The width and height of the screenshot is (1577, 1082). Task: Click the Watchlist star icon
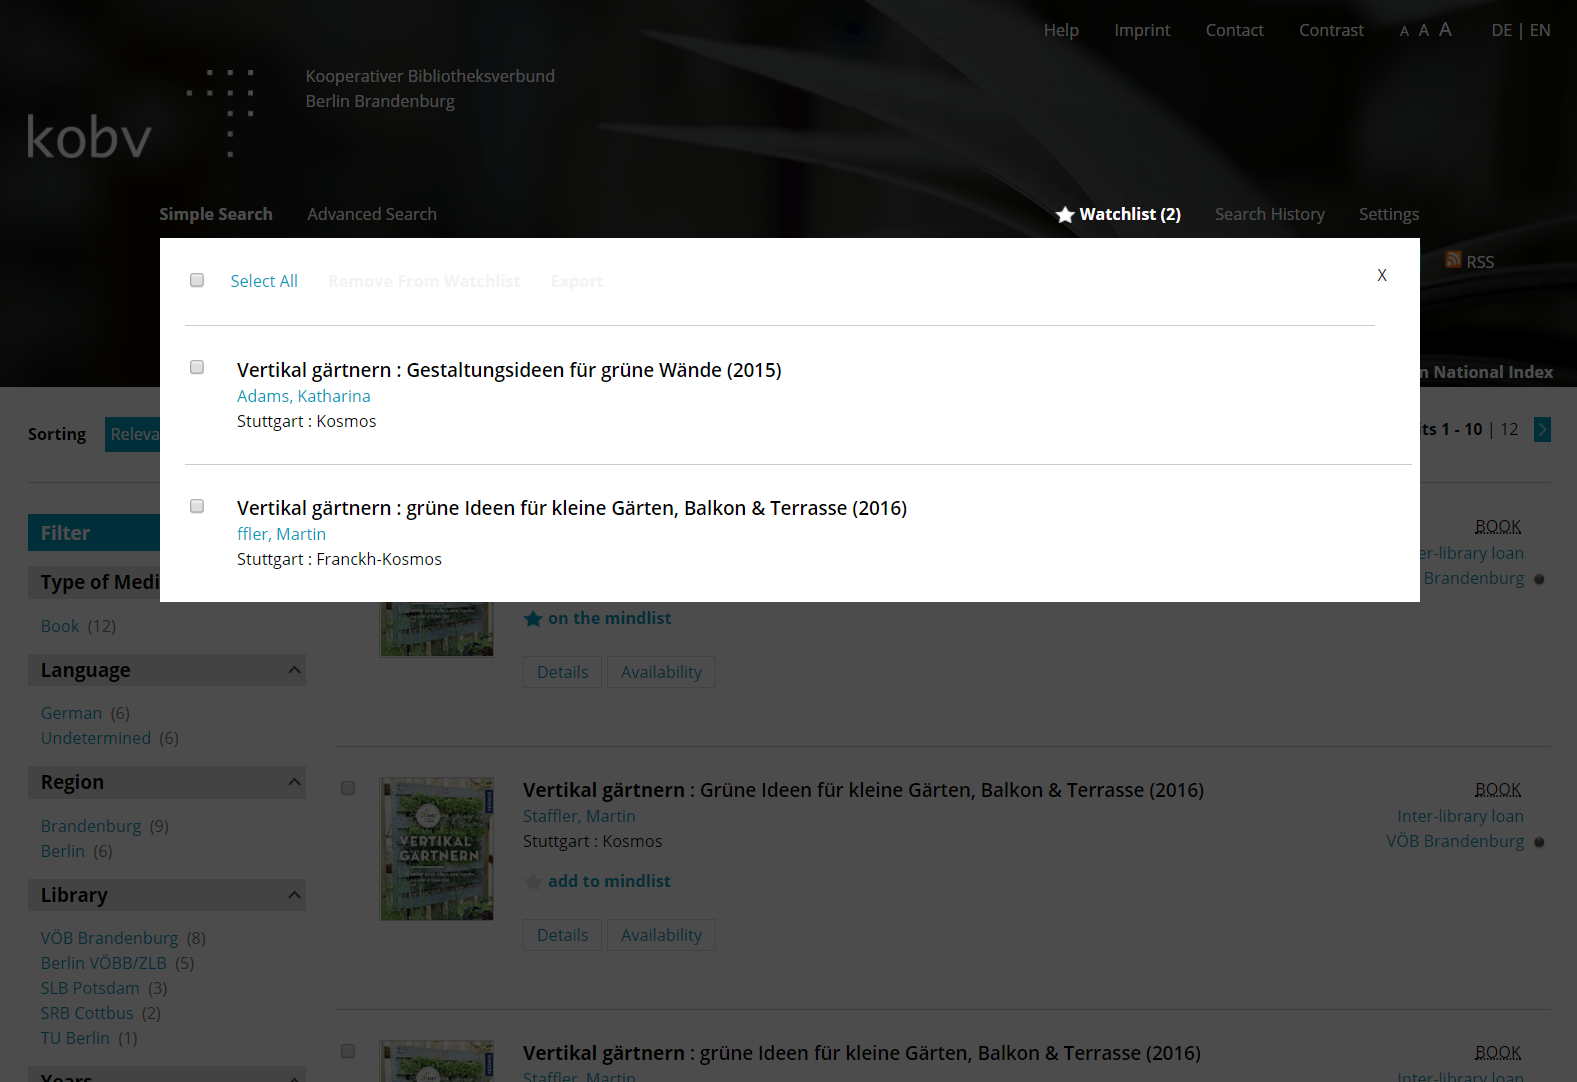tap(1065, 215)
